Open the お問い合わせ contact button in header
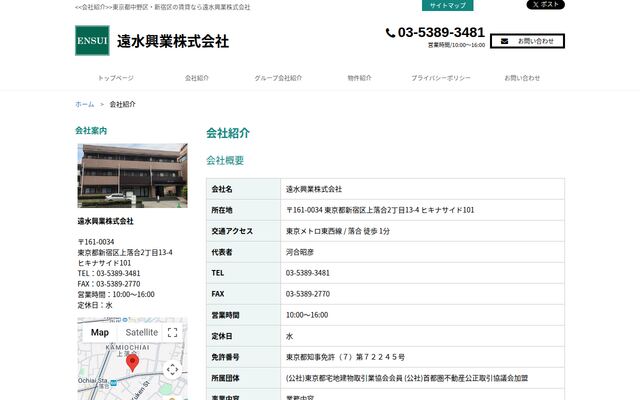Image resolution: width=640 pixels, height=400 pixels. pos(527,41)
